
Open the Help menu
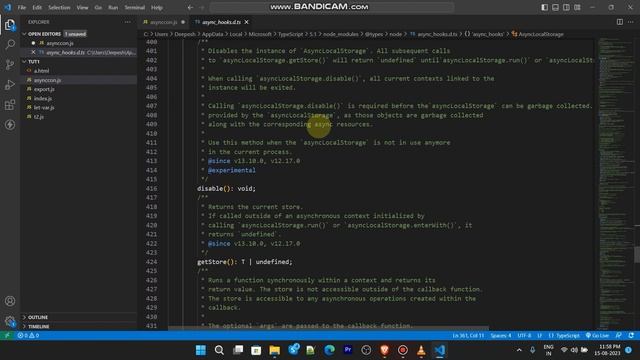point(157,7)
